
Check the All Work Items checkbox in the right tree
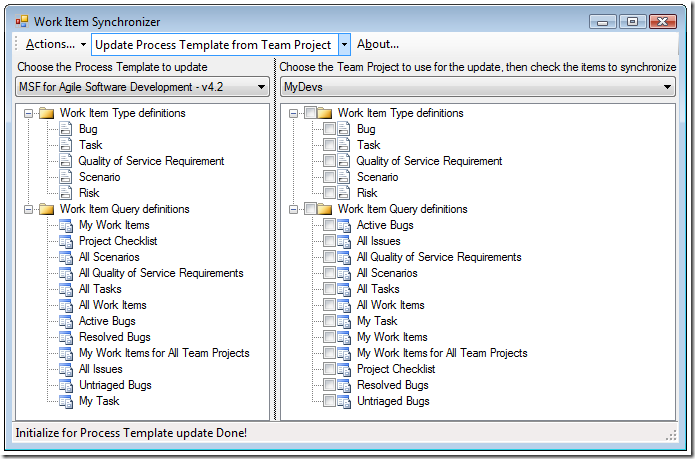pos(329,305)
